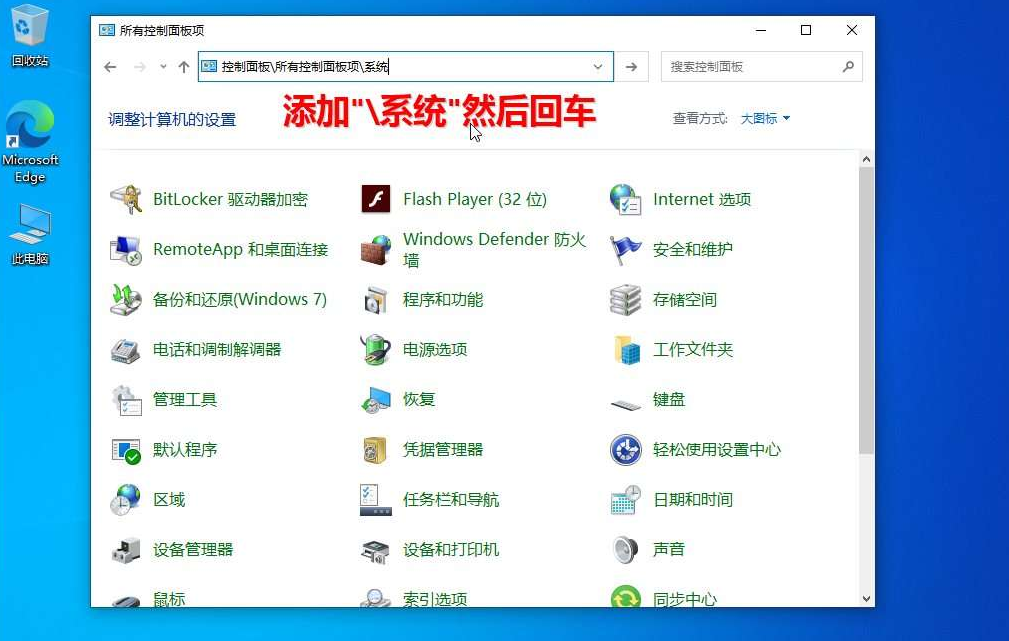Open 设备管理器 icon
The height and width of the screenshot is (641, 1009).
point(125,550)
